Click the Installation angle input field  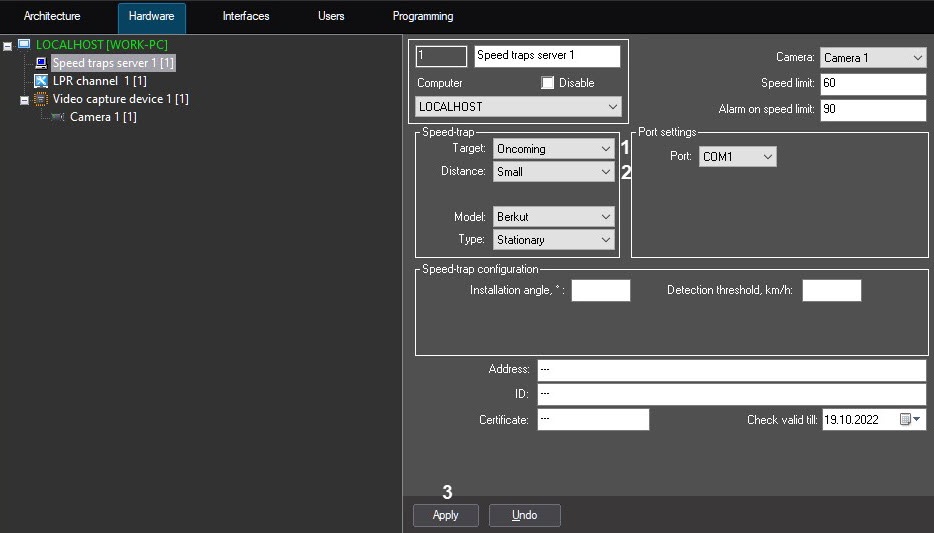[600, 291]
